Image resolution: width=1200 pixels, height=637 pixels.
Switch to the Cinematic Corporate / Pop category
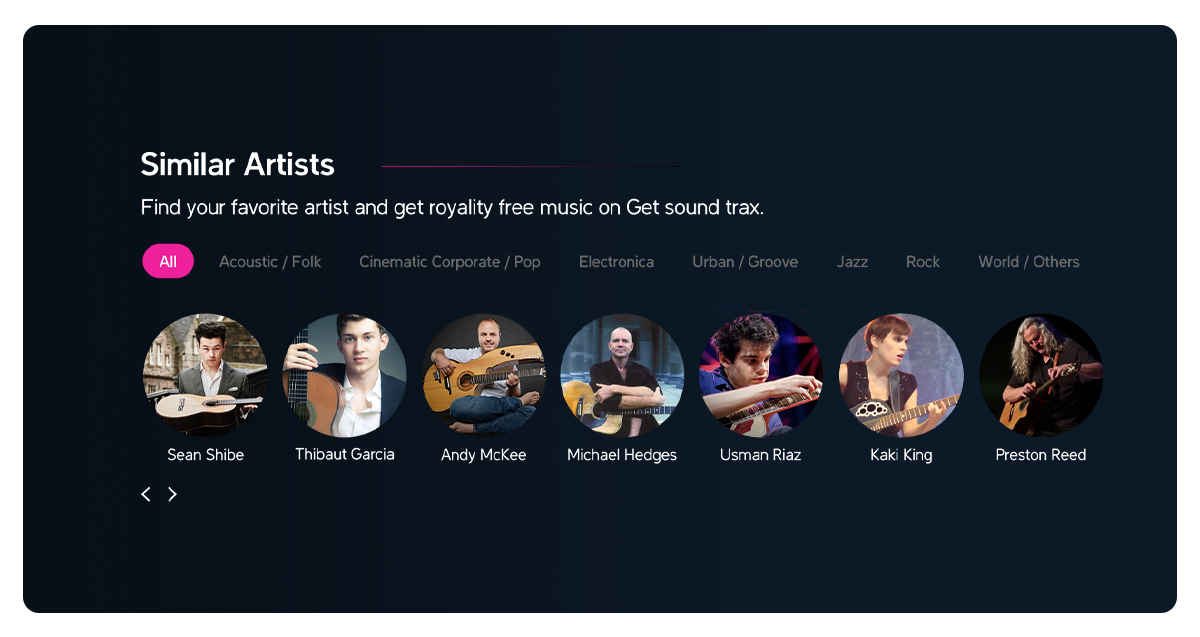click(x=450, y=261)
